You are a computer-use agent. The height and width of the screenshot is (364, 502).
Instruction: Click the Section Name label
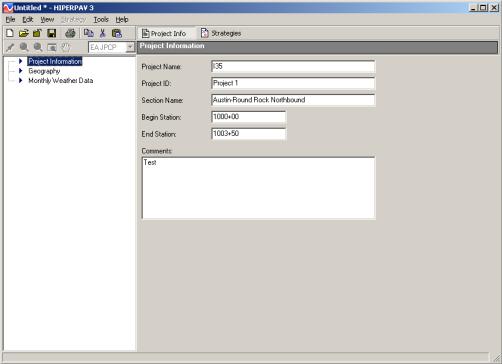point(162,100)
